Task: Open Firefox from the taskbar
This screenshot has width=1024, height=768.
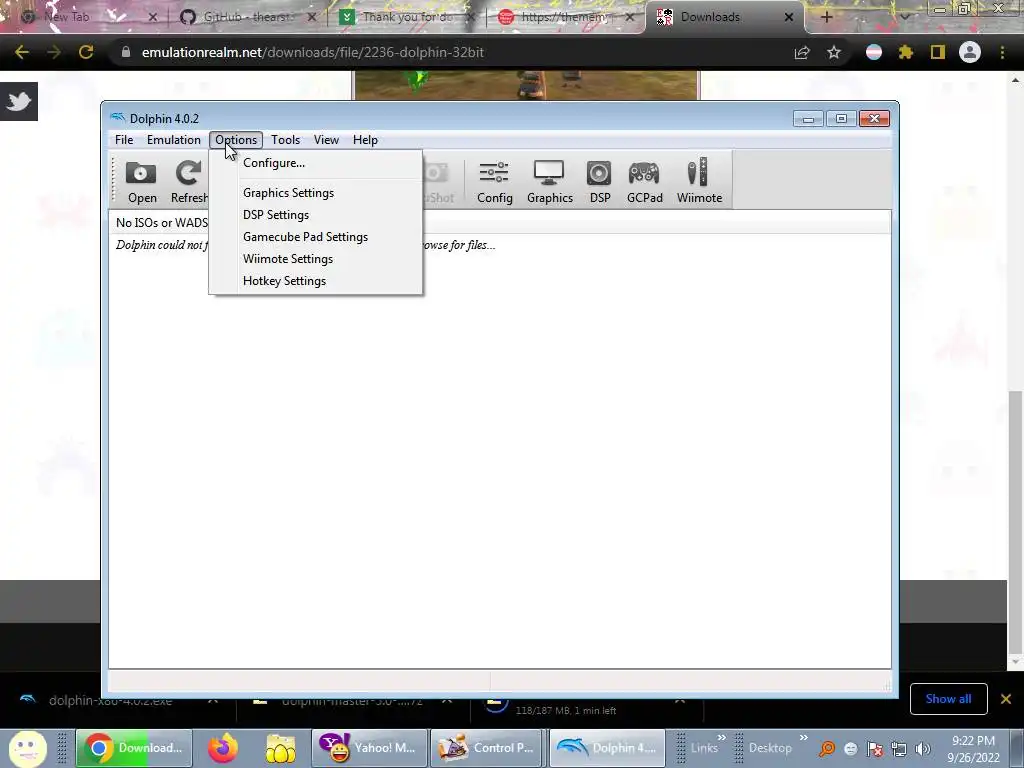Action: pyautogui.click(x=223, y=748)
